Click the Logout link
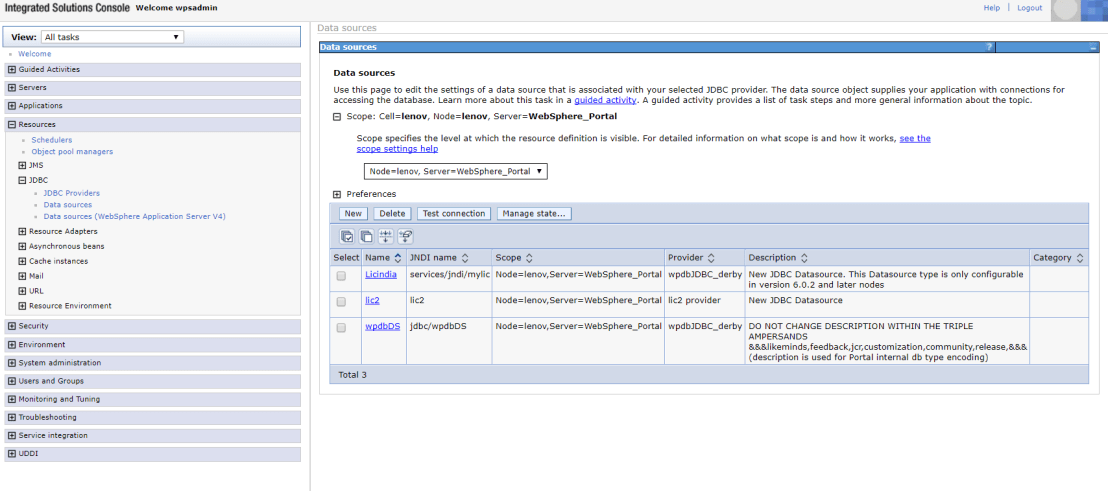The image size is (1108, 491). pos(1029,8)
